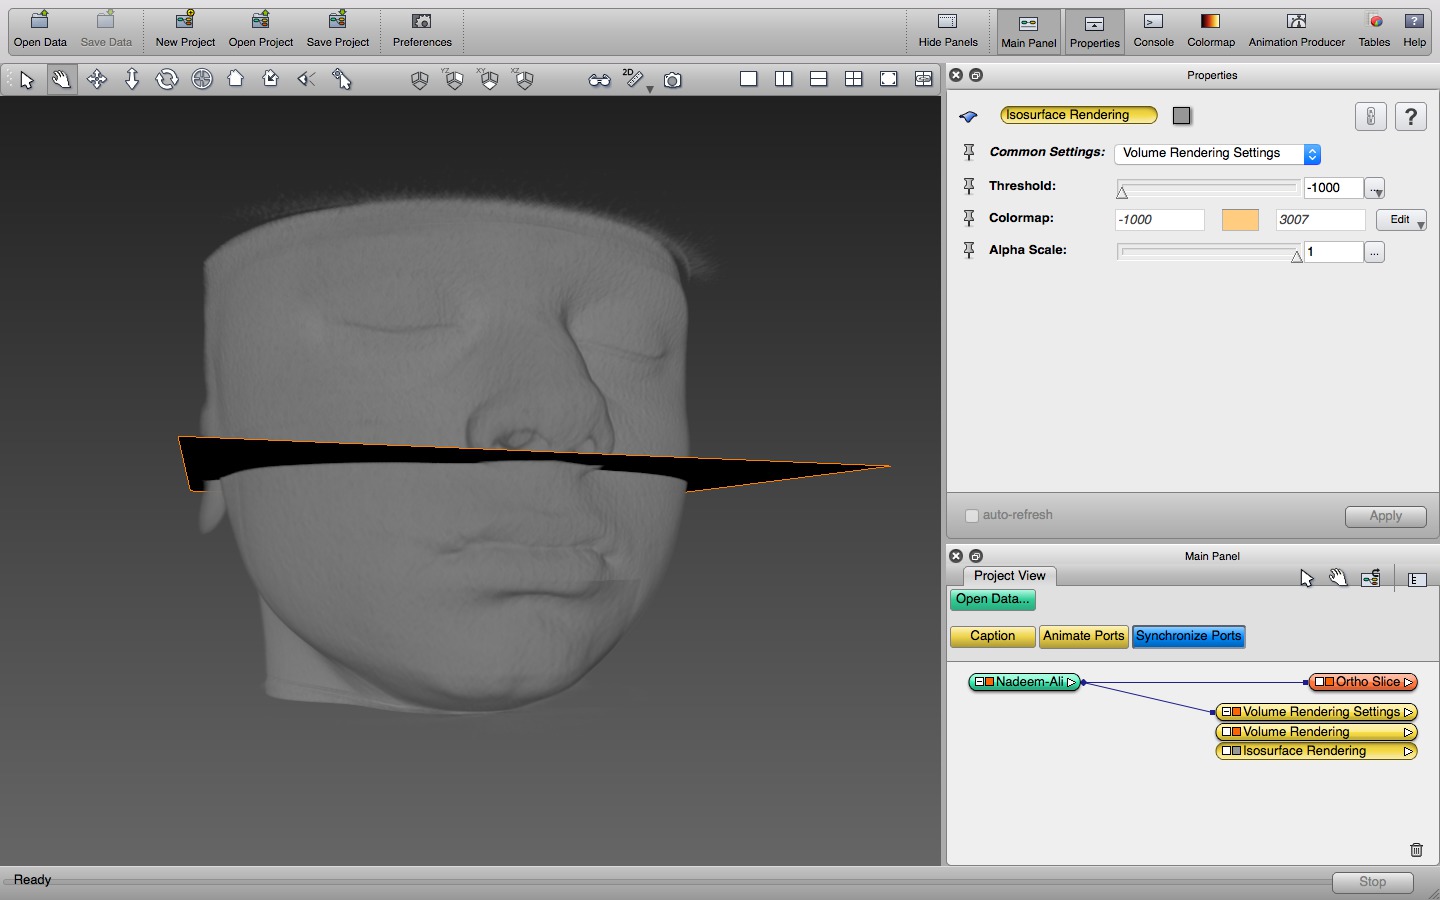Click trash can icon in Project View
The width and height of the screenshot is (1440, 900).
(x=1416, y=850)
